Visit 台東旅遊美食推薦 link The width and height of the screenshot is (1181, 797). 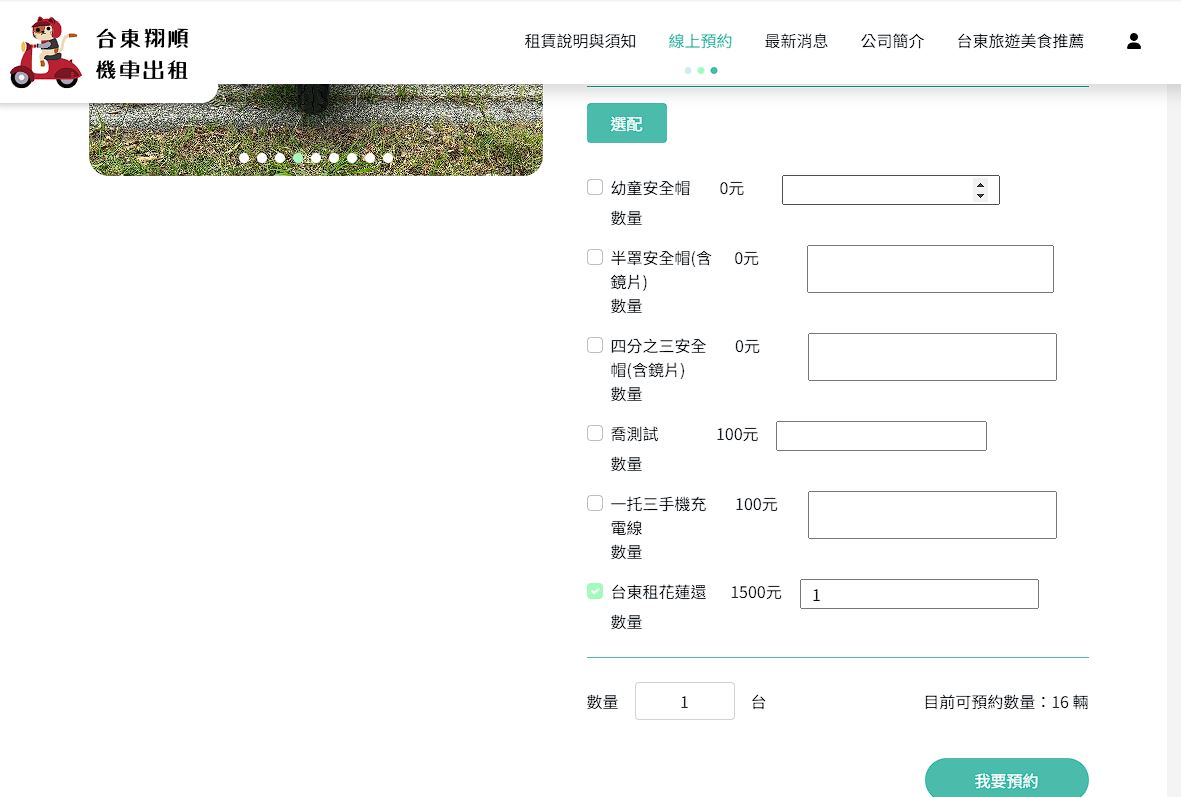[x=1020, y=41]
